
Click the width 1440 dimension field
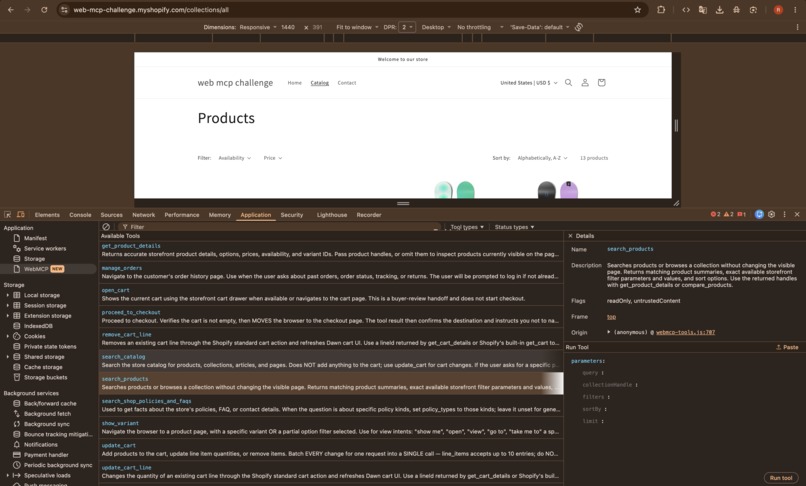288,27
